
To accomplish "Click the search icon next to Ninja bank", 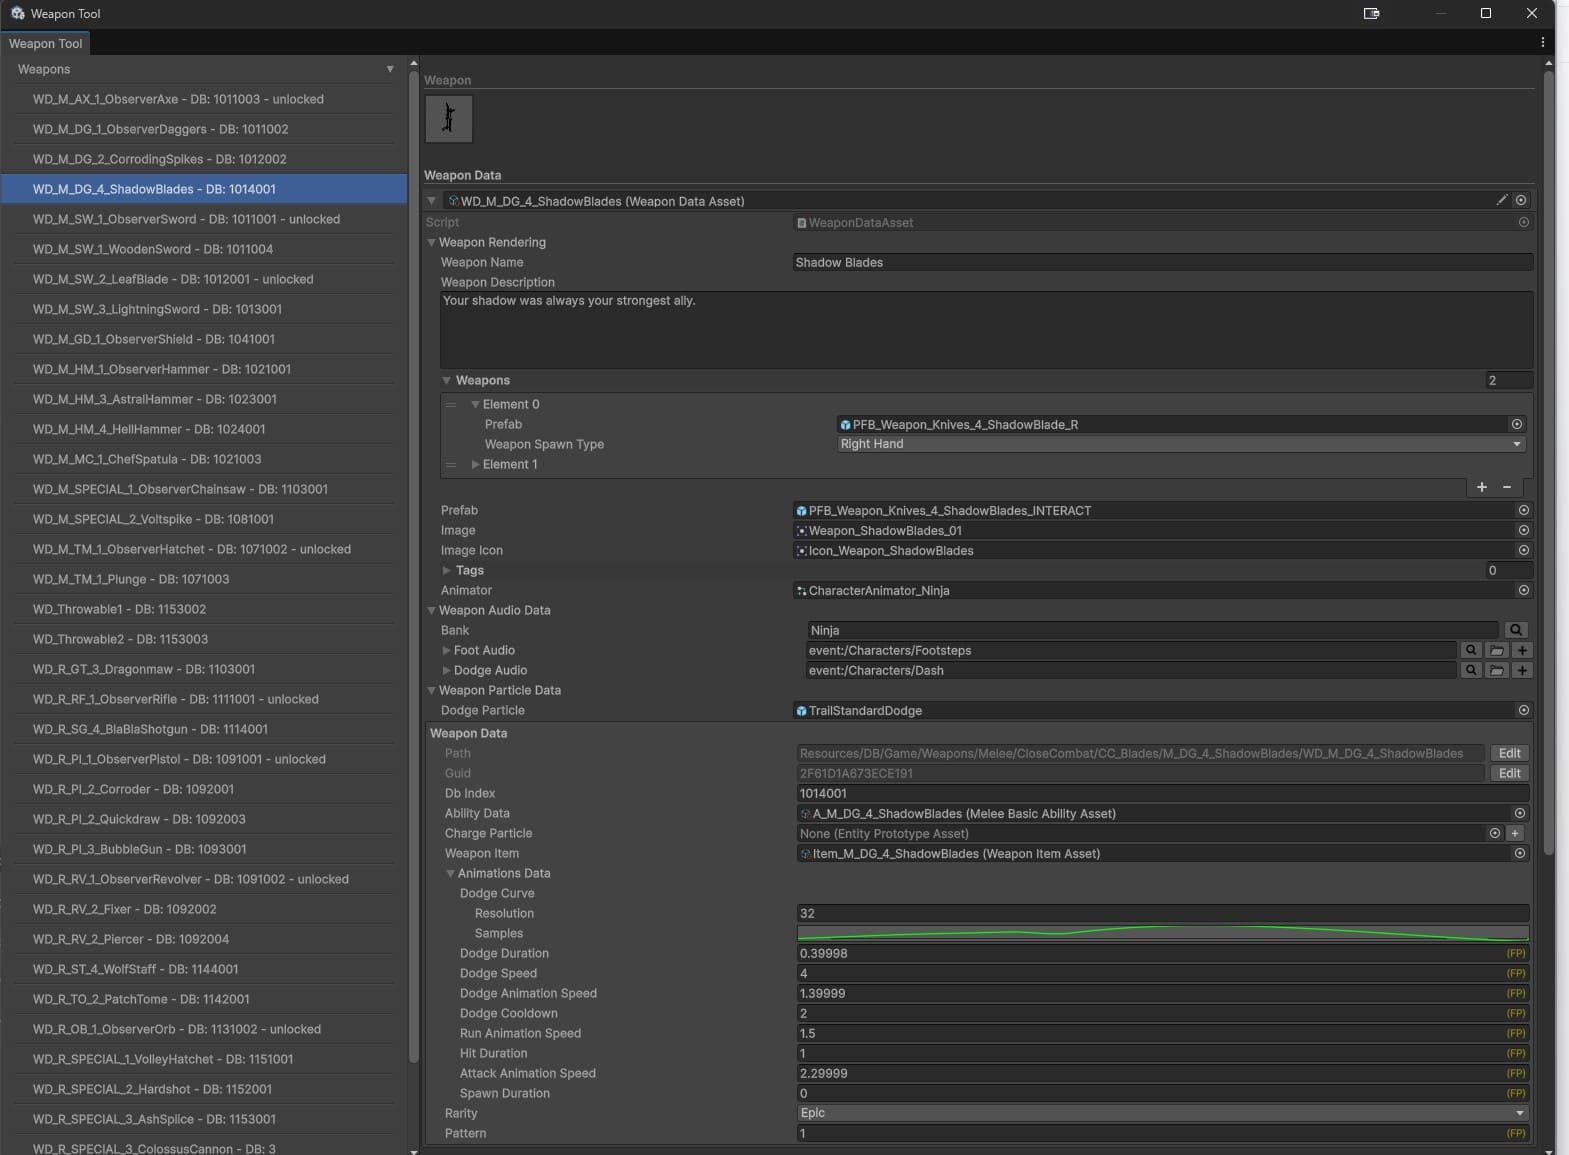I will point(1516,630).
